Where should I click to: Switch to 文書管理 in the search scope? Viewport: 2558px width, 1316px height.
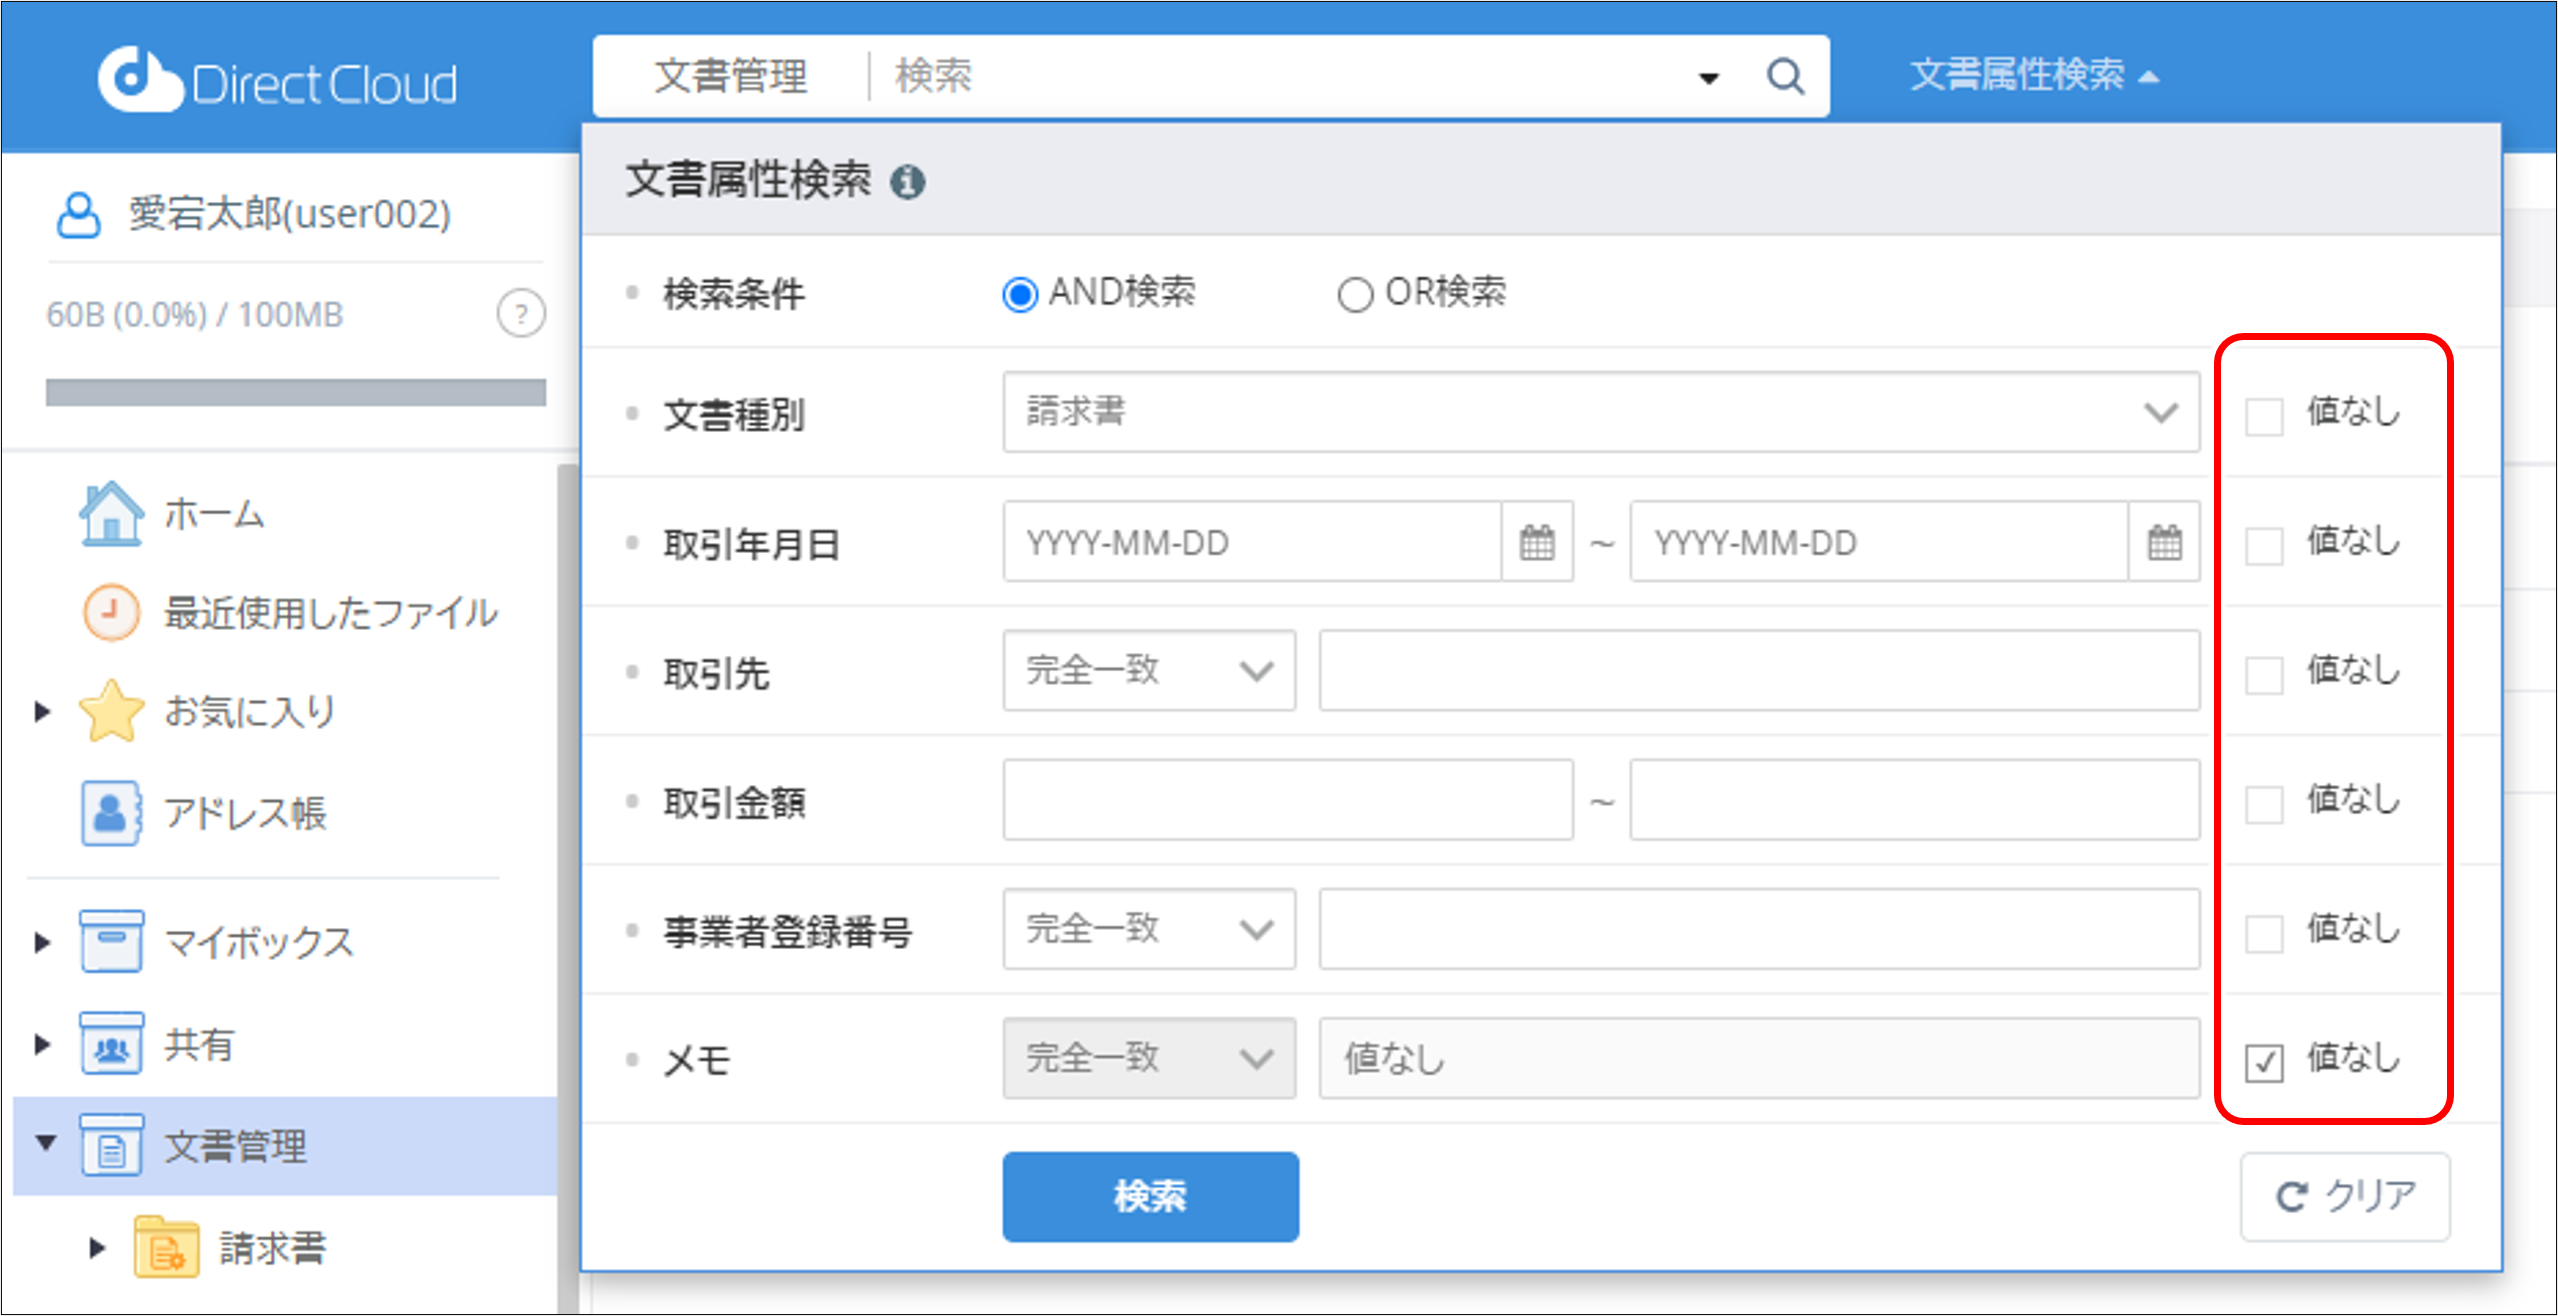[x=732, y=76]
